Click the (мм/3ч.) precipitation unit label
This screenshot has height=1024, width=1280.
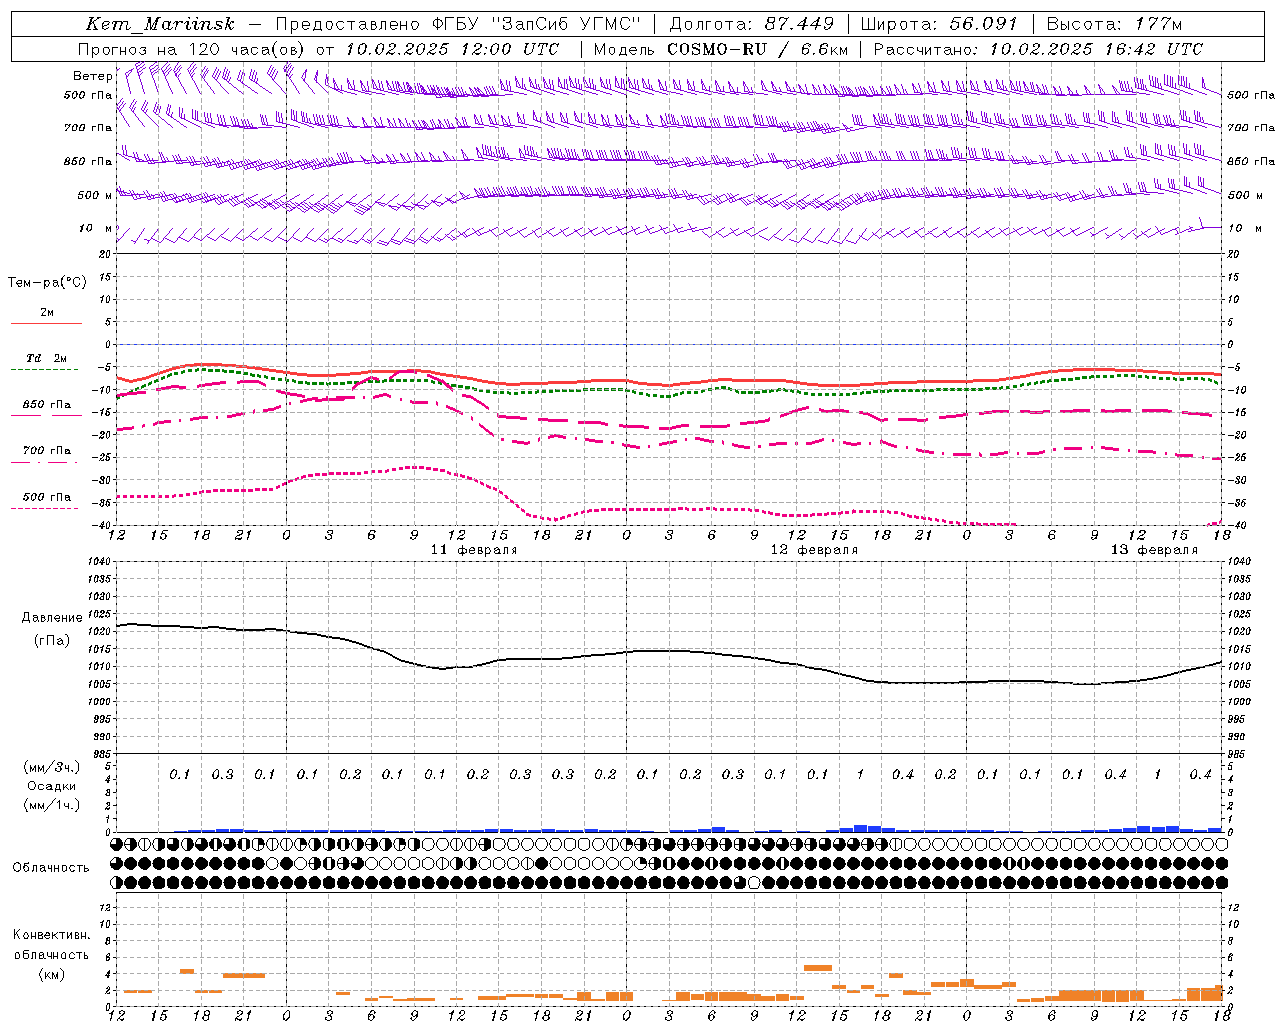52,767
